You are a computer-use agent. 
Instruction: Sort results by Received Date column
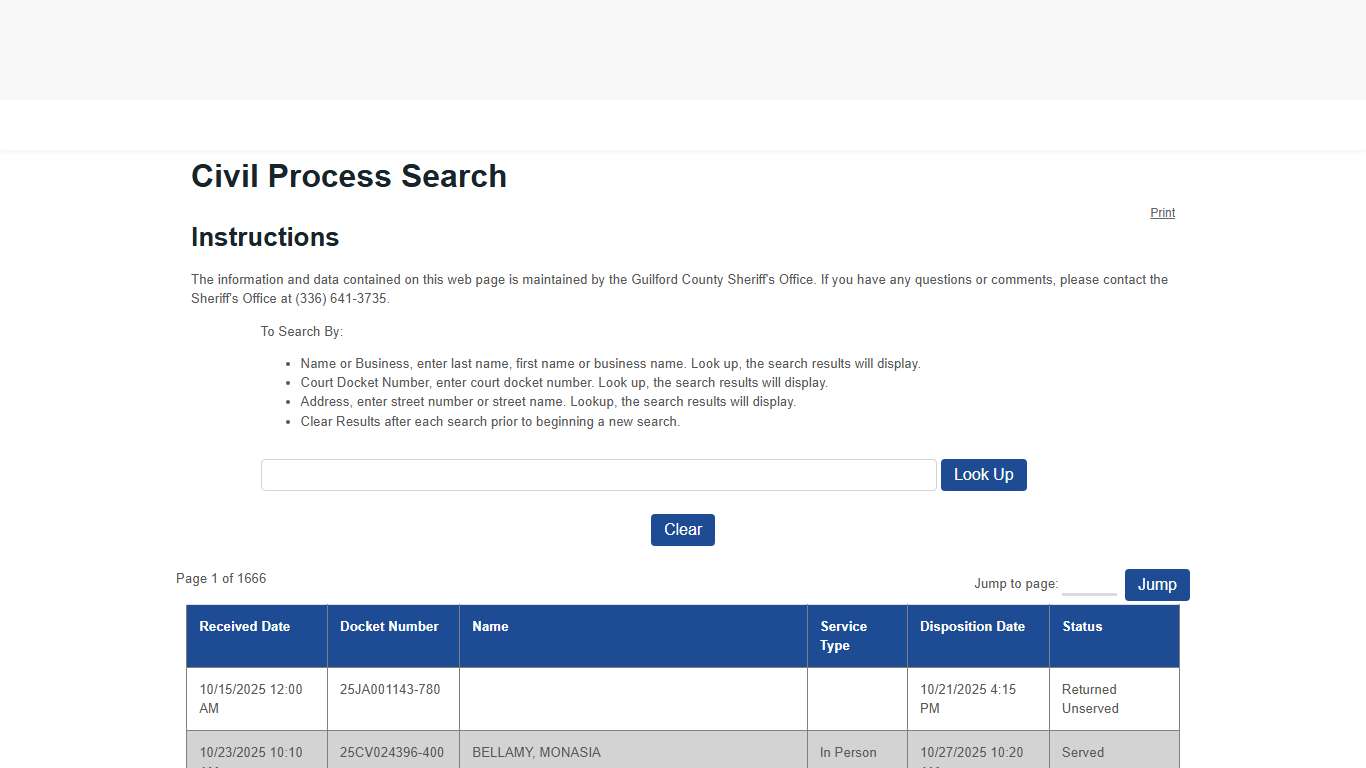point(244,626)
